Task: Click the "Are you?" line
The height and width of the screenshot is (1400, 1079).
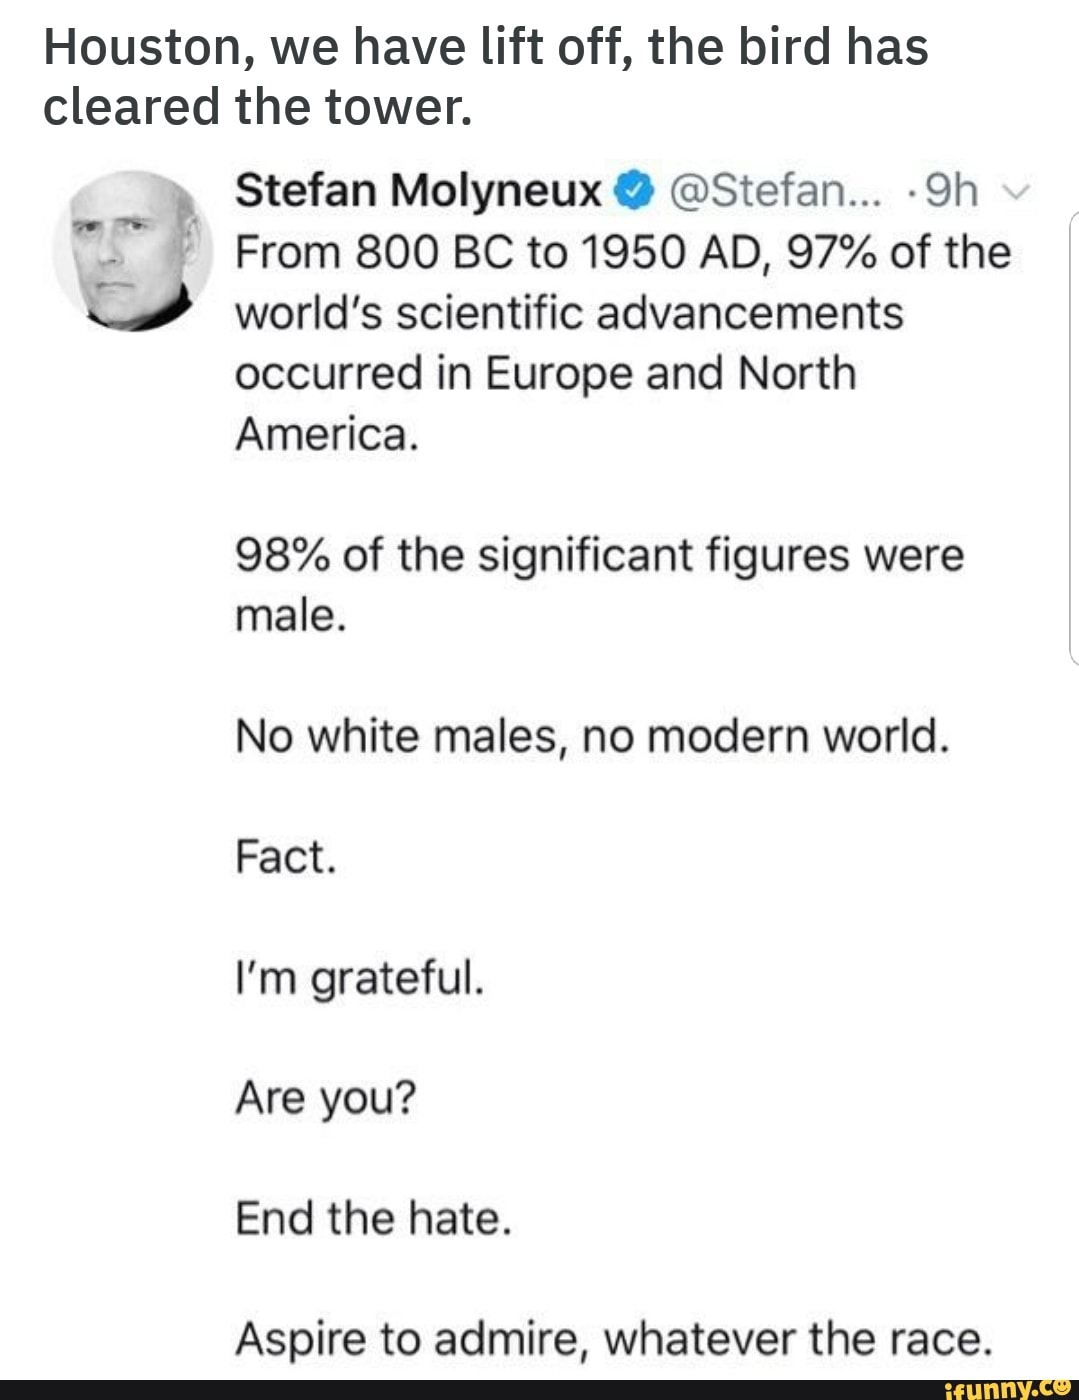Action: (x=325, y=1098)
